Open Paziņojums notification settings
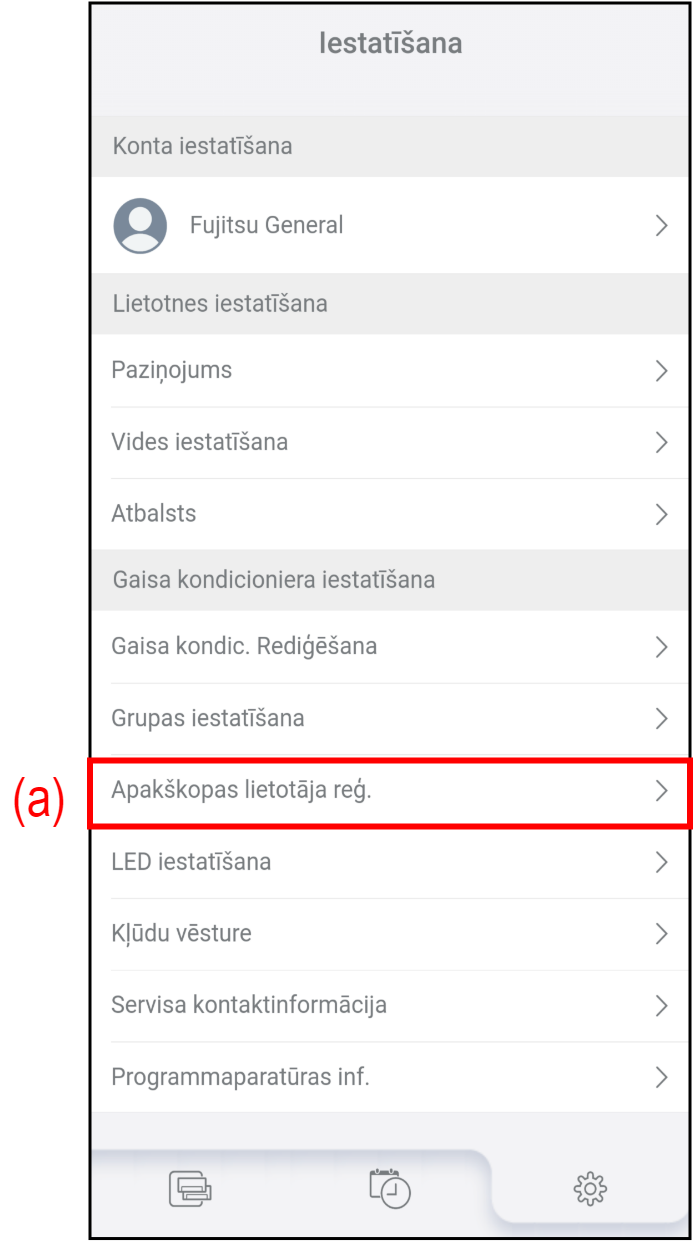The width and height of the screenshot is (696, 1243). click(x=390, y=370)
